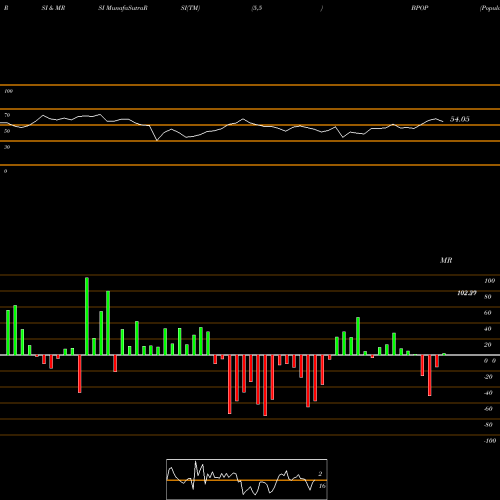This screenshot has height=500, width=500.
Task: Click the RSI value 54.05 label
Action: (x=460, y=119)
